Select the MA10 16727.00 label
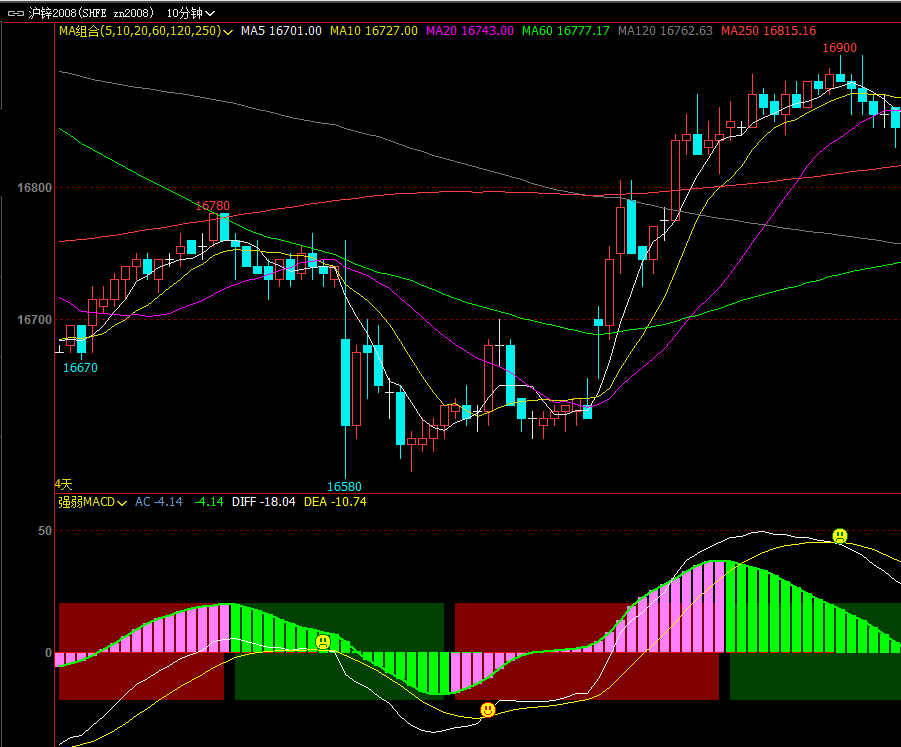 click(x=374, y=31)
